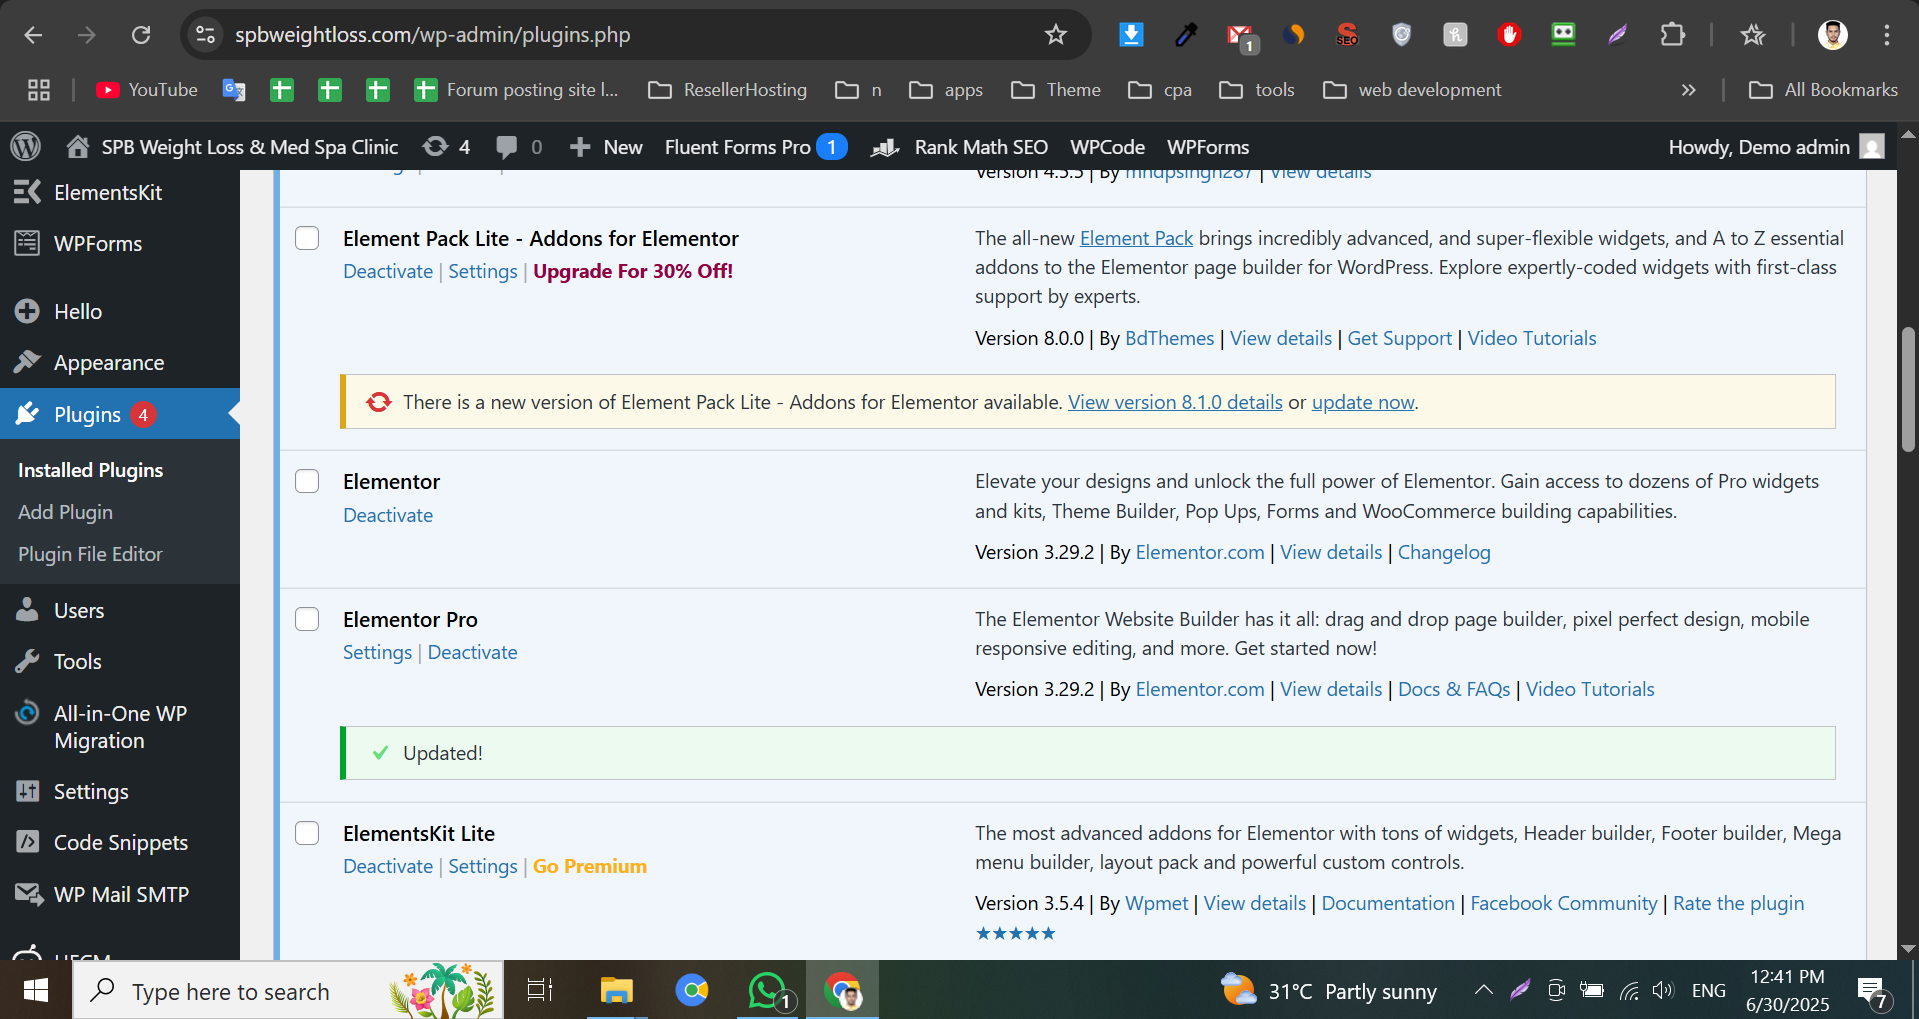Open Chrome's three-dot menu
The height and width of the screenshot is (1019, 1919).
(x=1887, y=35)
